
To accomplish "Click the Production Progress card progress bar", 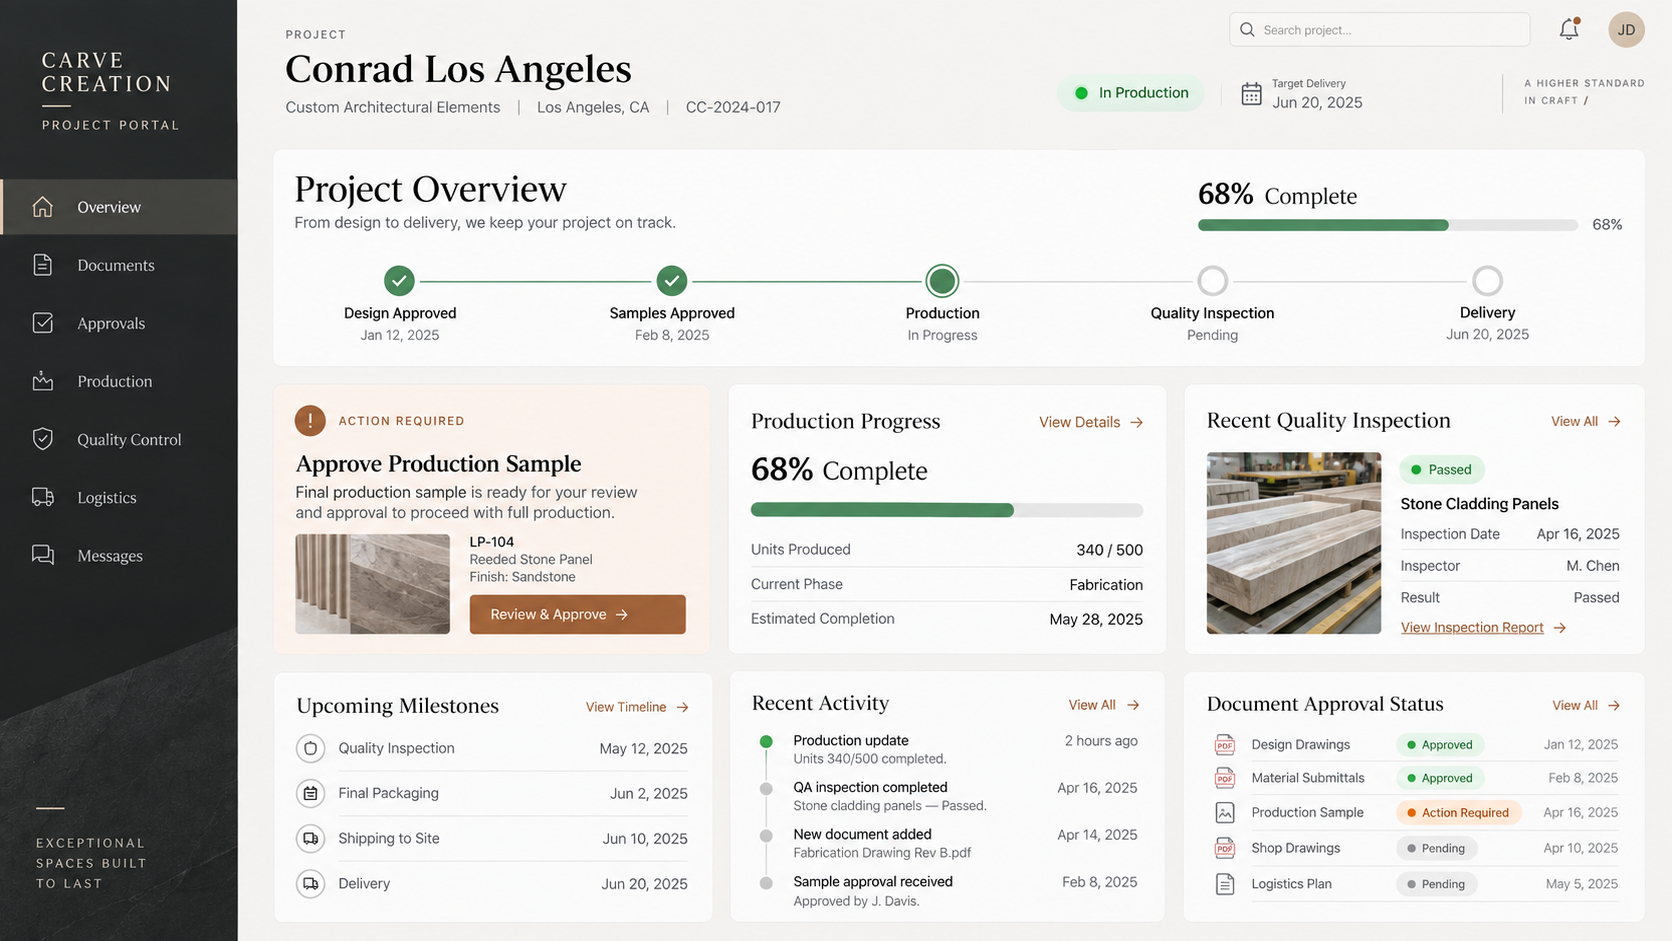I will coord(947,510).
